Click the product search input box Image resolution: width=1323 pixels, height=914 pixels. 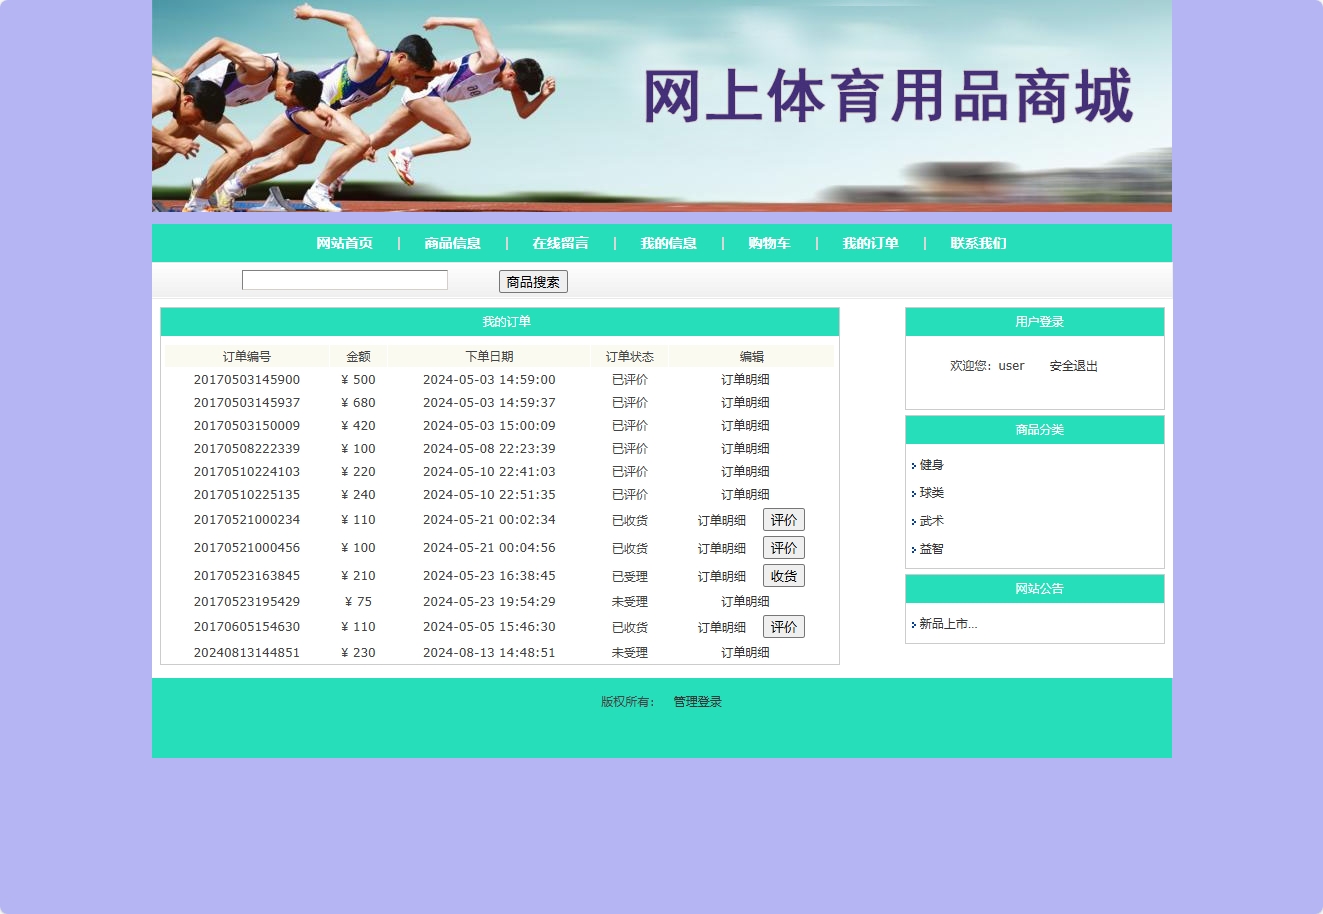pyautogui.click(x=344, y=279)
